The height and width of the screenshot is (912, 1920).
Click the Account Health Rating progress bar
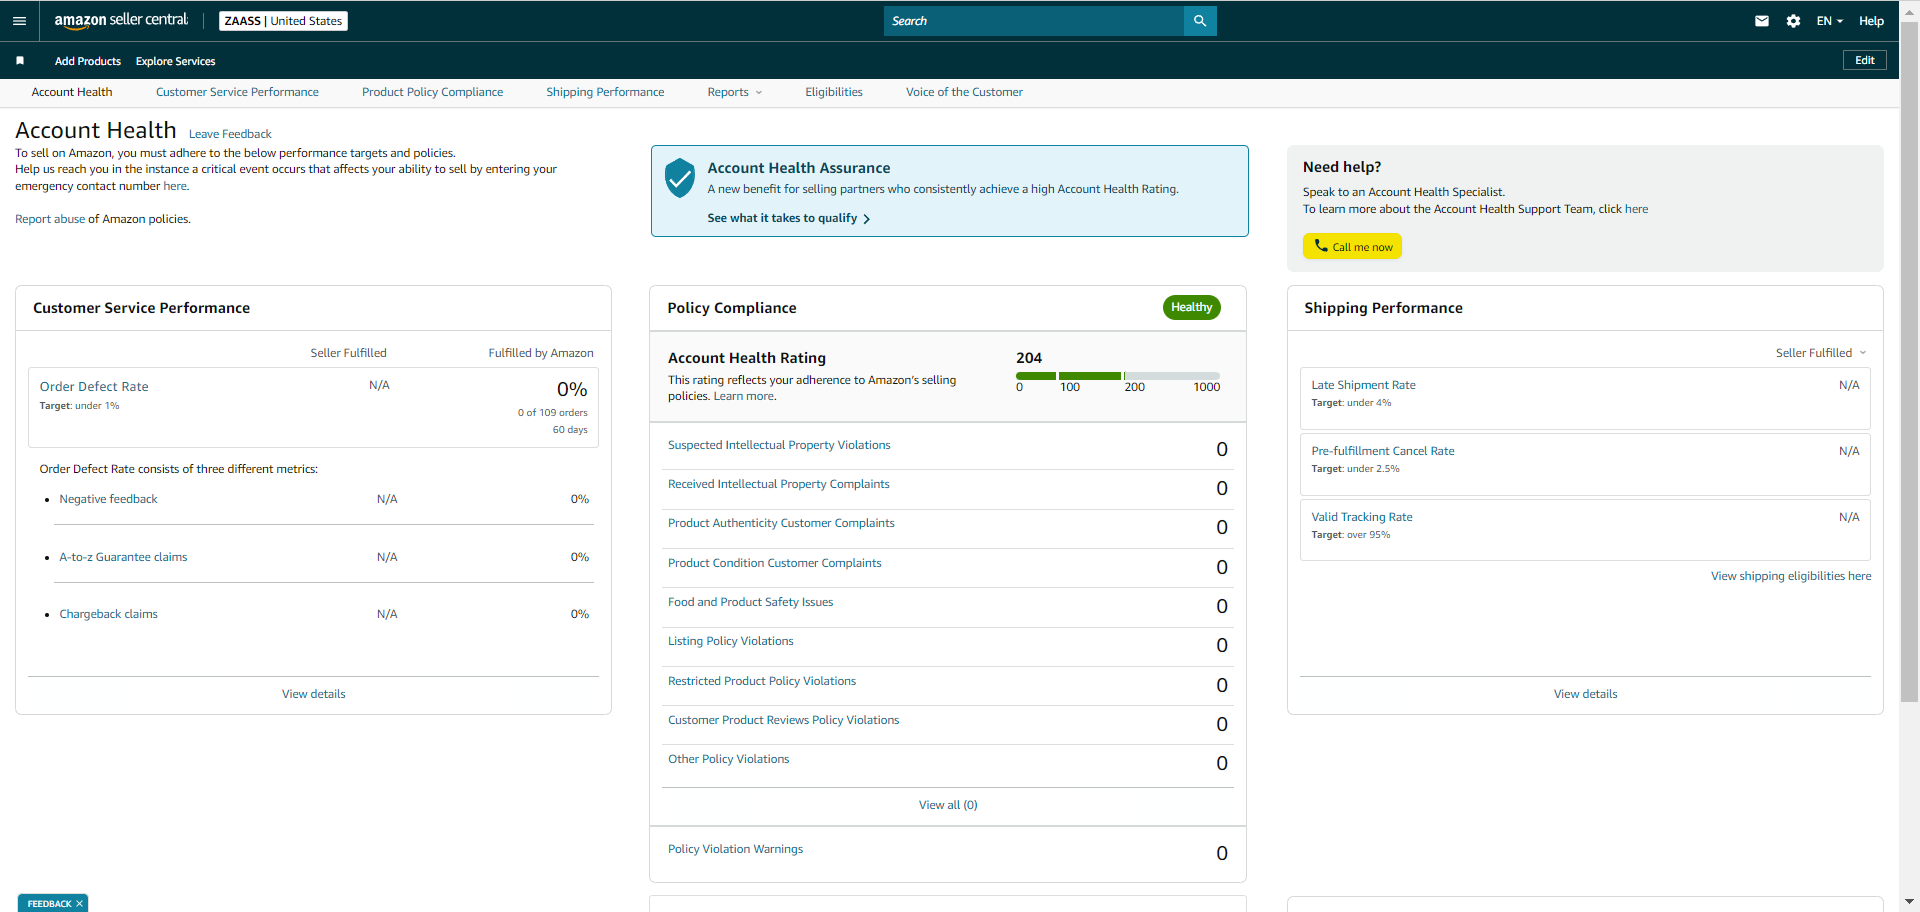coord(1118,376)
